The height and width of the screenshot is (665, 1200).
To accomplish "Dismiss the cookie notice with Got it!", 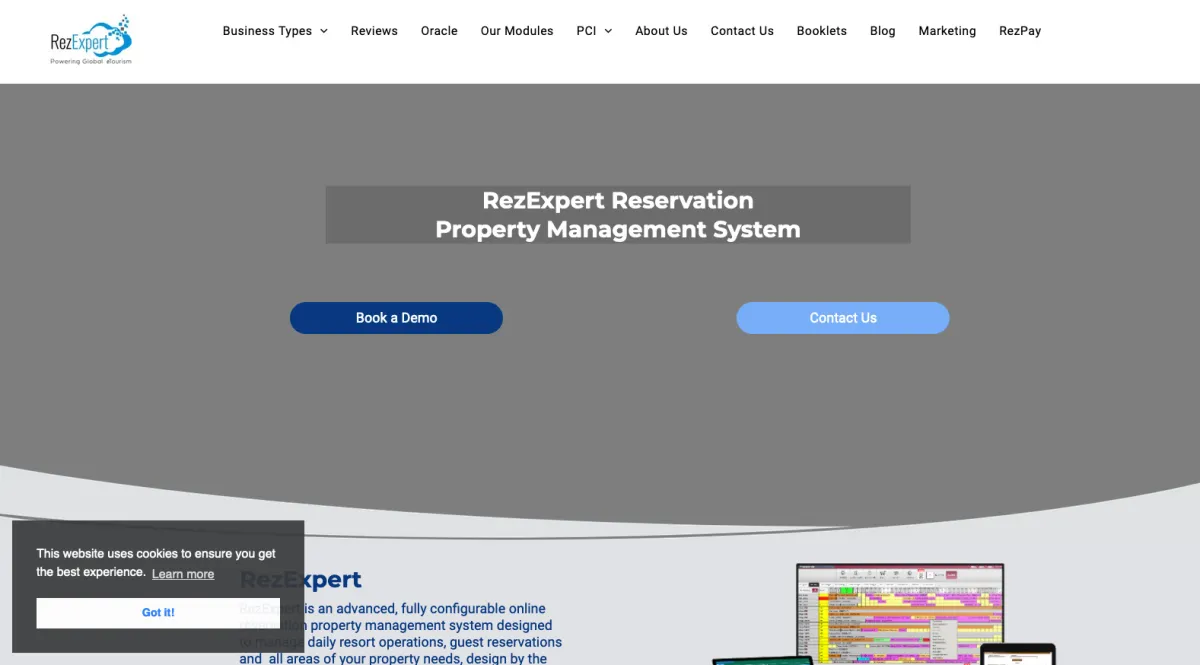I will (x=158, y=612).
